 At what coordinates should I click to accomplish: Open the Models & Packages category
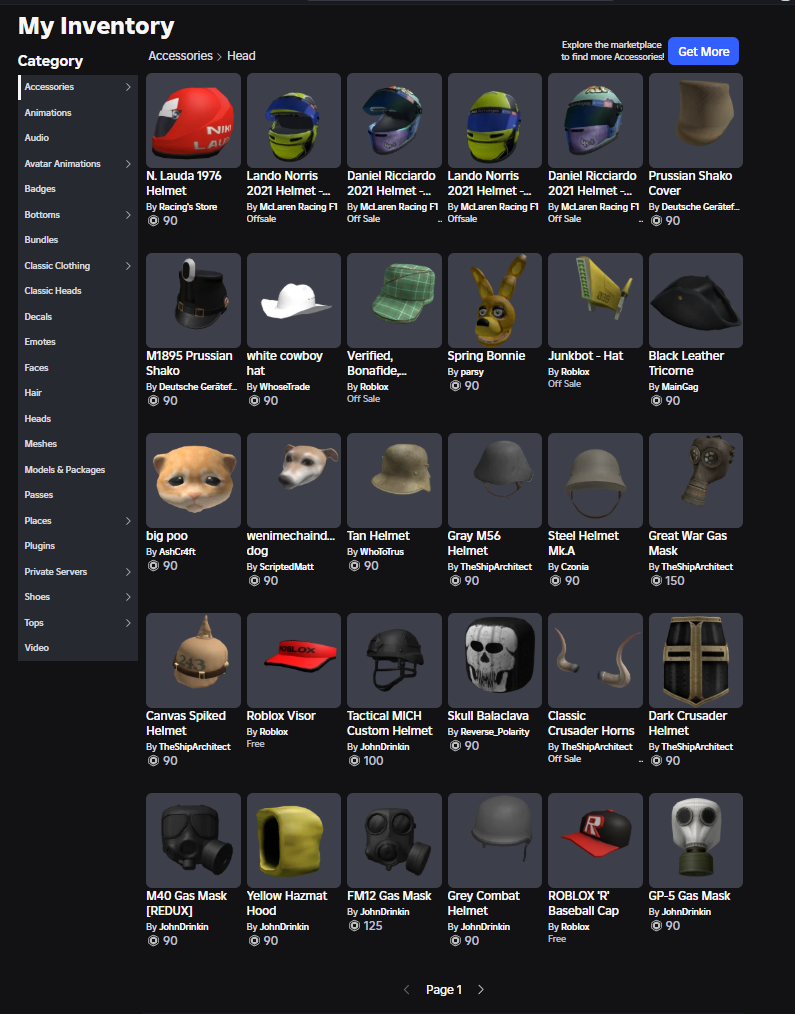(x=65, y=469)
